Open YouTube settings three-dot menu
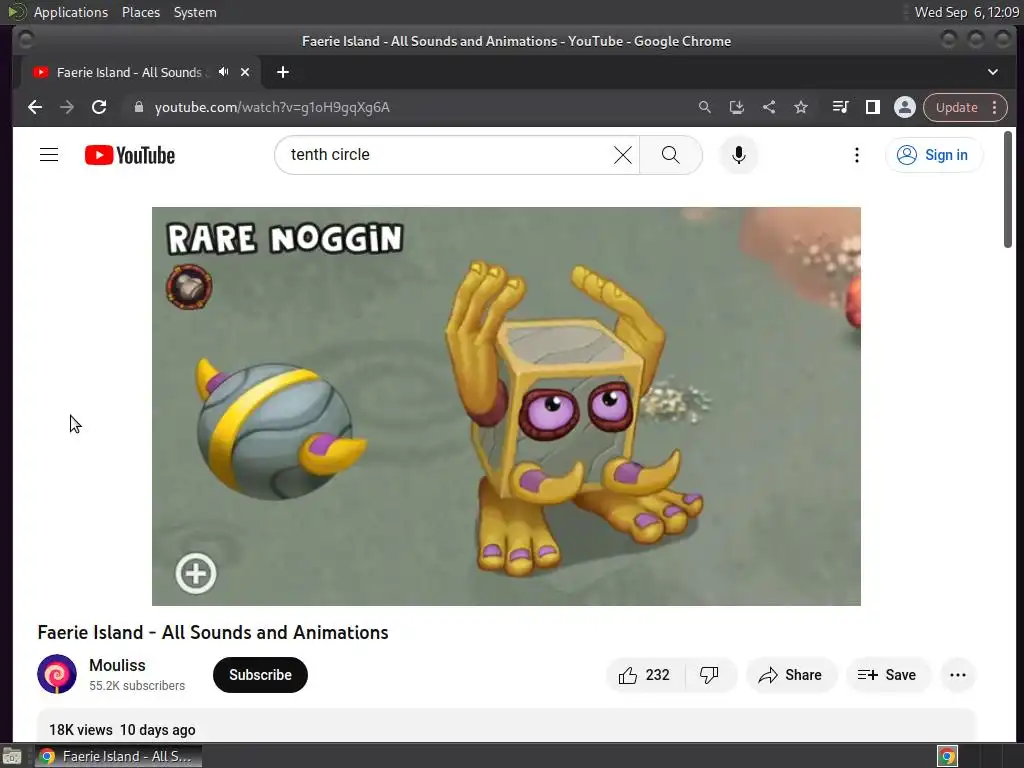Image resolution: width=1024 pixels, height=768 pixels. pyautogui.click(x=857, y=155)
